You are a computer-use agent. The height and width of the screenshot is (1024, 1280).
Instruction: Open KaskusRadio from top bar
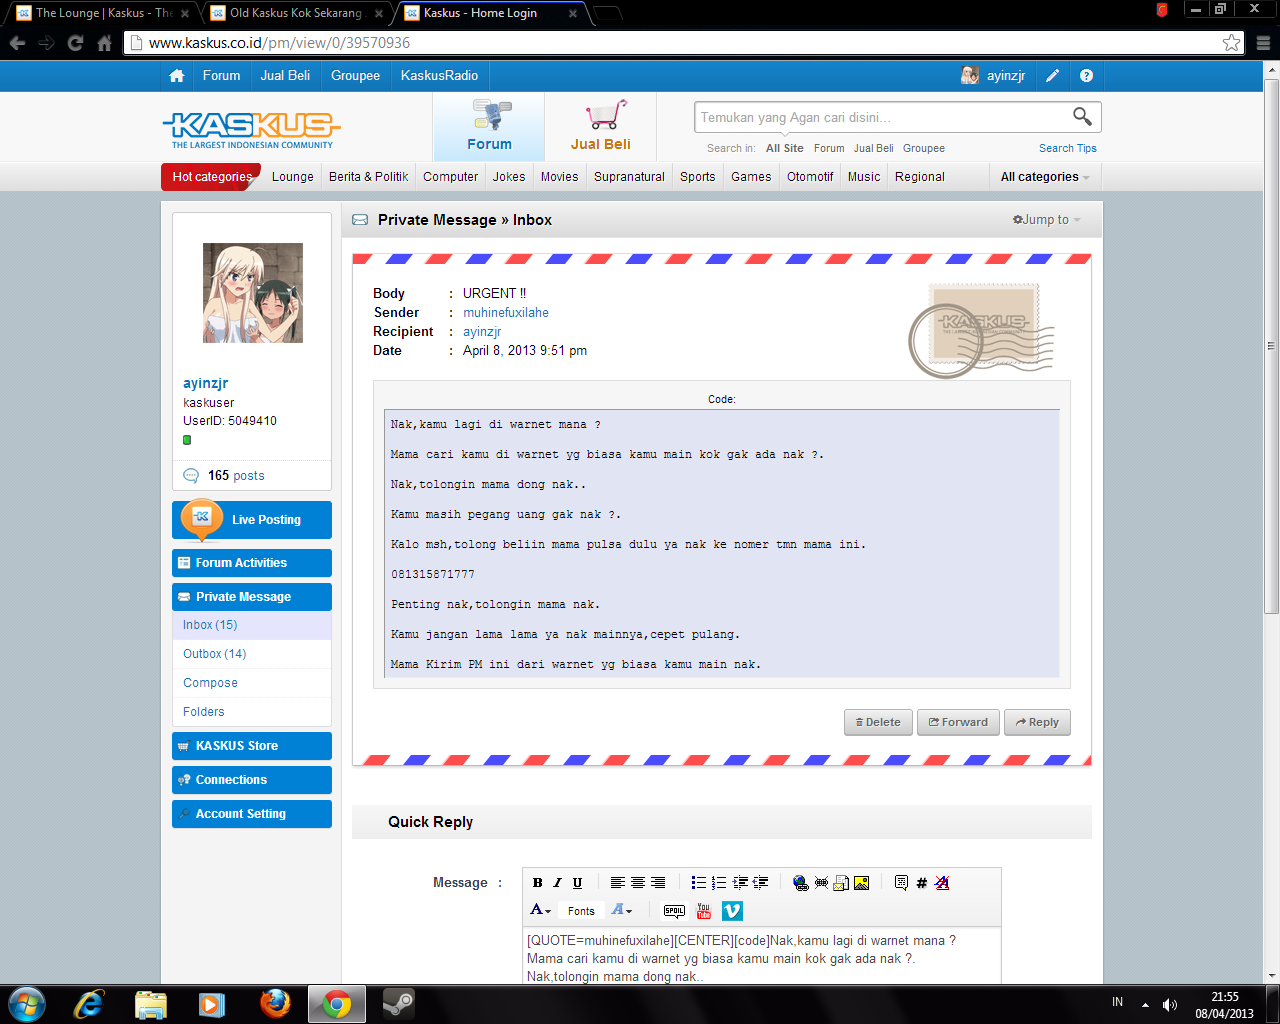[439, 76]
